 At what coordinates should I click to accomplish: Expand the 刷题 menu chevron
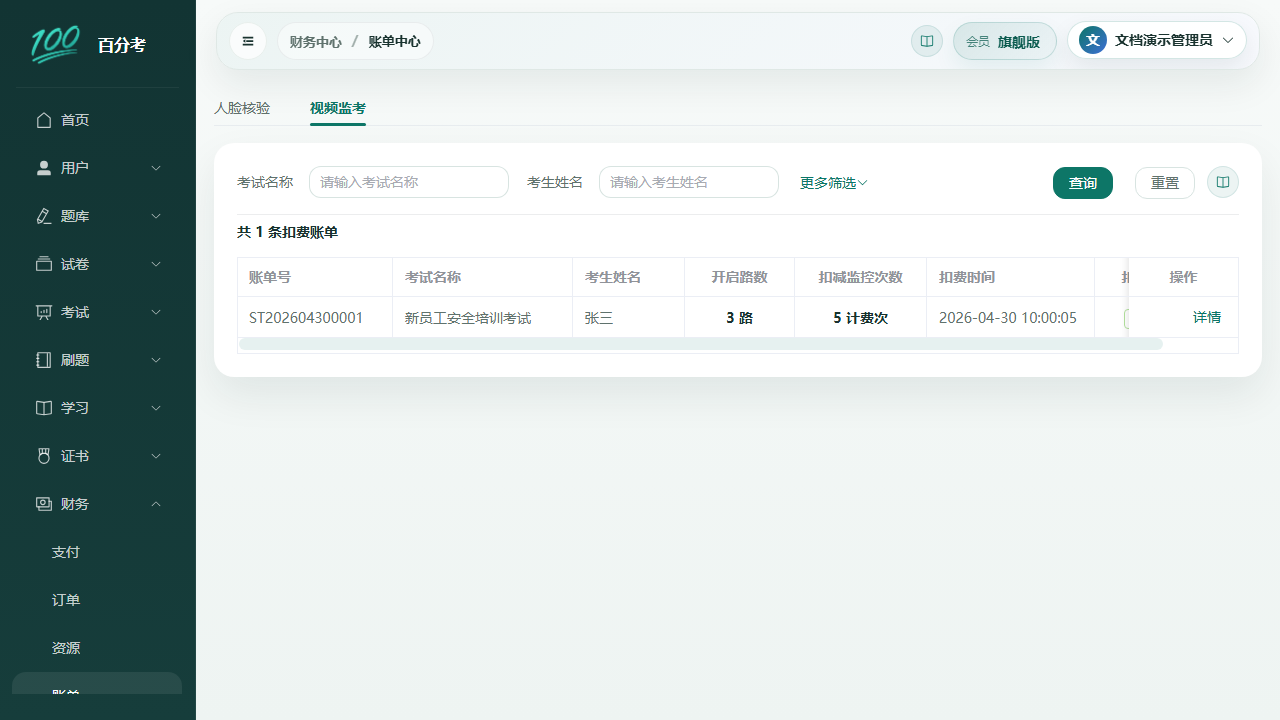tap(156, 360)
